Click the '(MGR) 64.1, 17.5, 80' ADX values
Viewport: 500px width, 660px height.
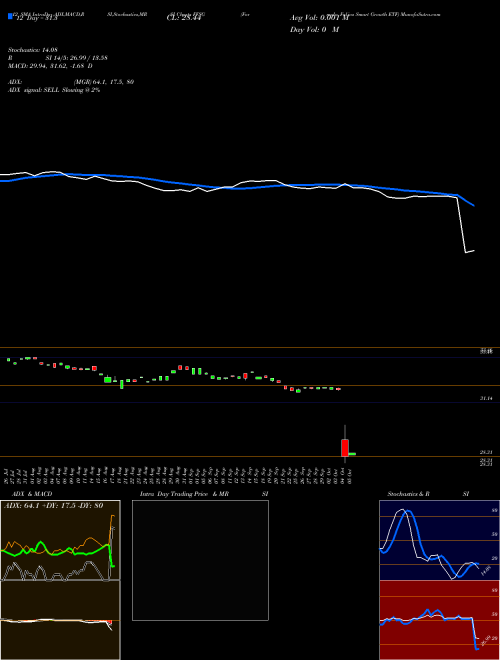(x=104, y=82)
